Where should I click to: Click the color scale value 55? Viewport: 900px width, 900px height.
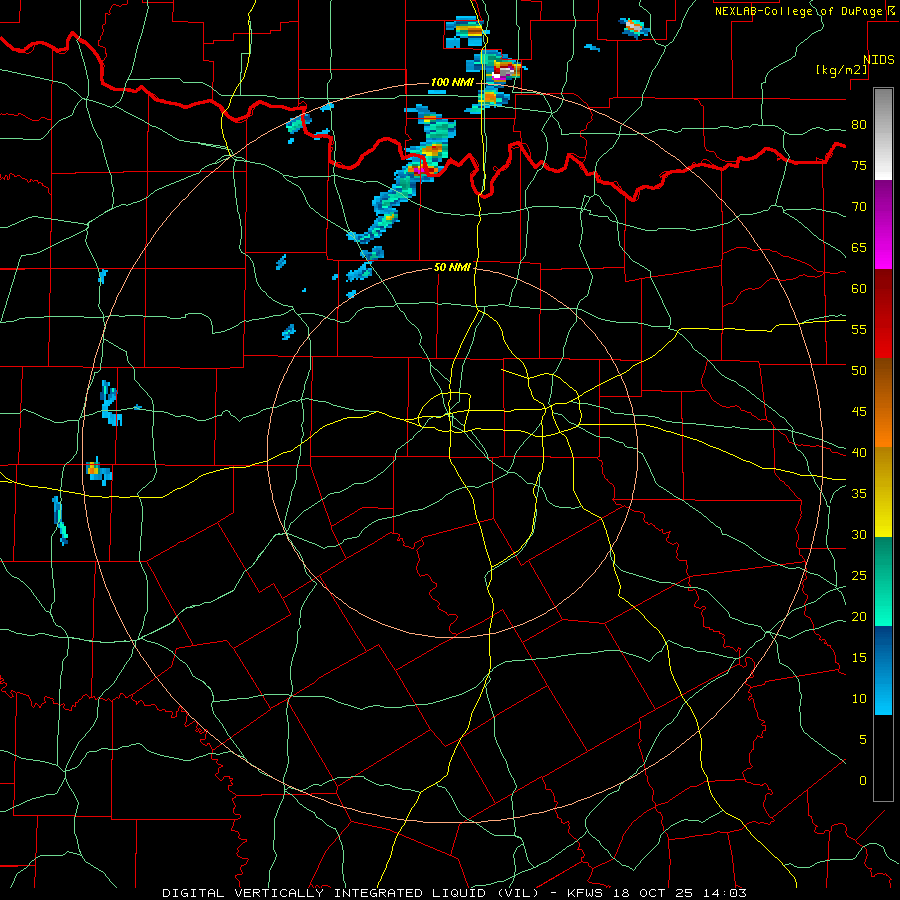859,329
